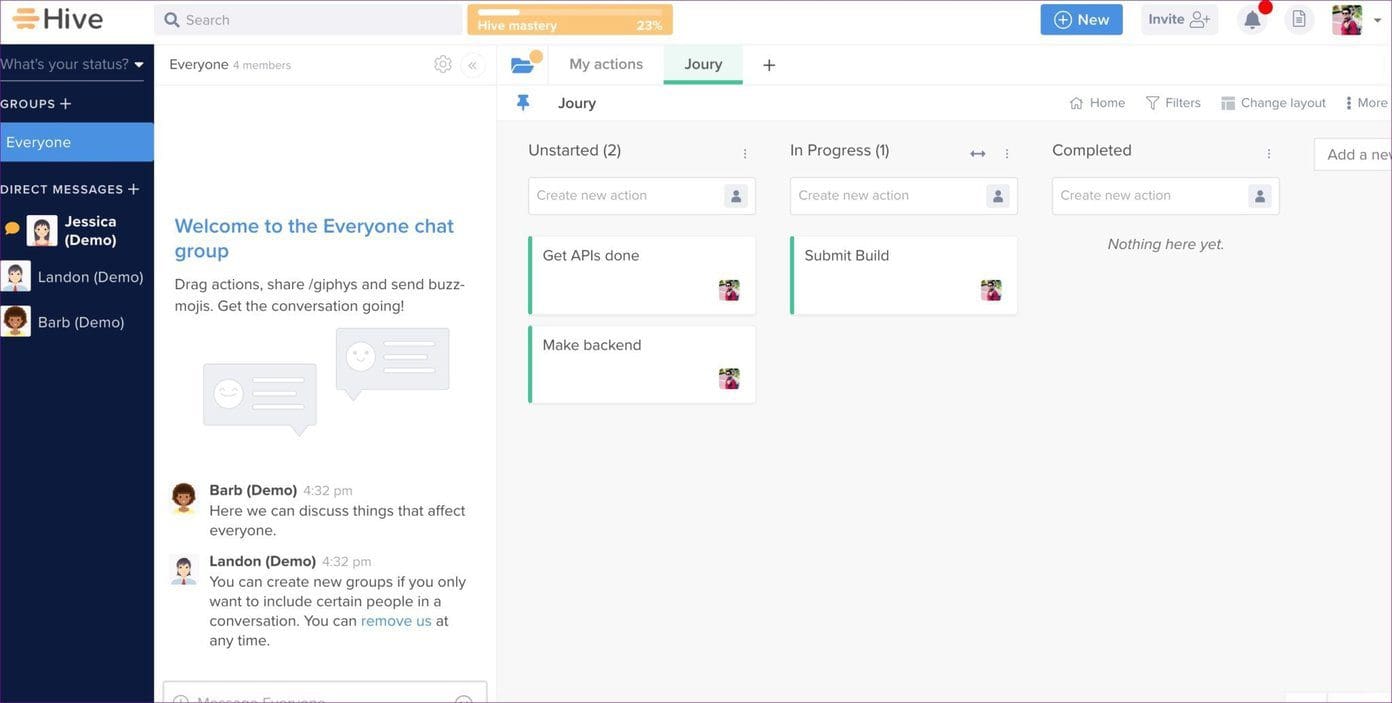This screenshot has height=703, width=1392.
Task: Start a new direct message plus icon
Action: [x=133, y=189]
